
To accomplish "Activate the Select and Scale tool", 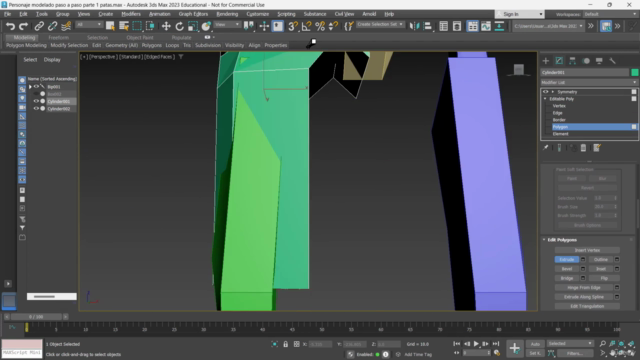I will tap(193, 26).
